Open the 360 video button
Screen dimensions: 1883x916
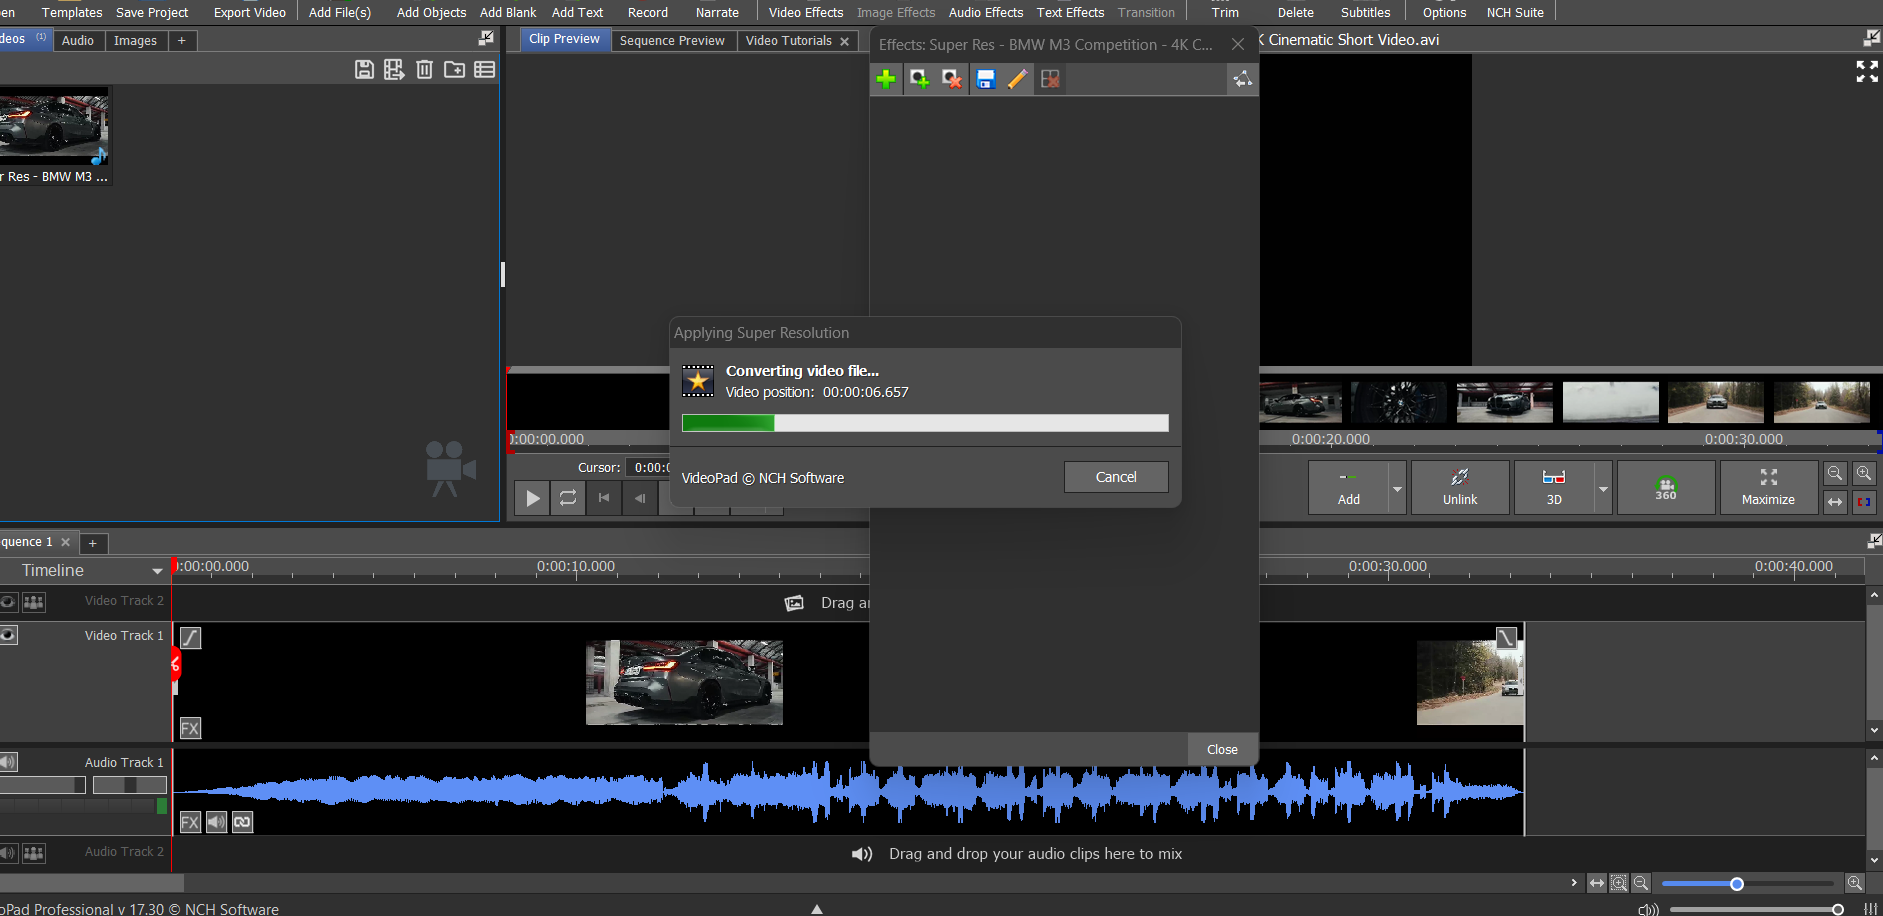click(1665, 488)
